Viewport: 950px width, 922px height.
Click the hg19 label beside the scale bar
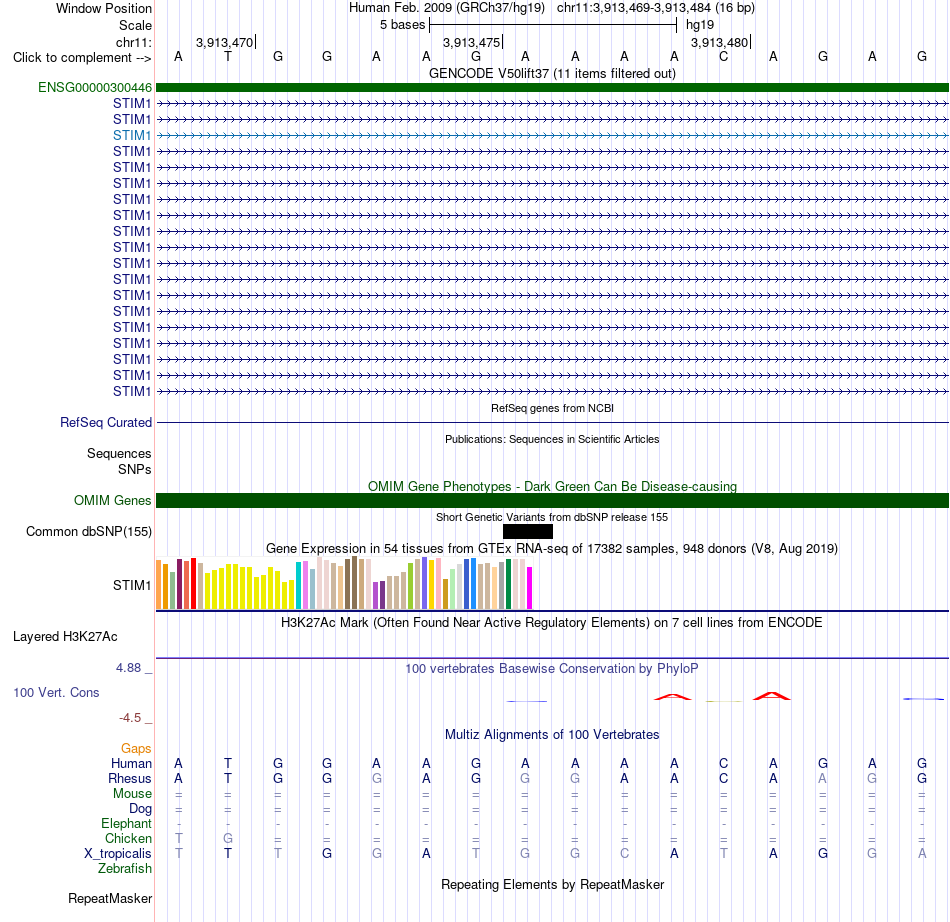click(700, 25)
